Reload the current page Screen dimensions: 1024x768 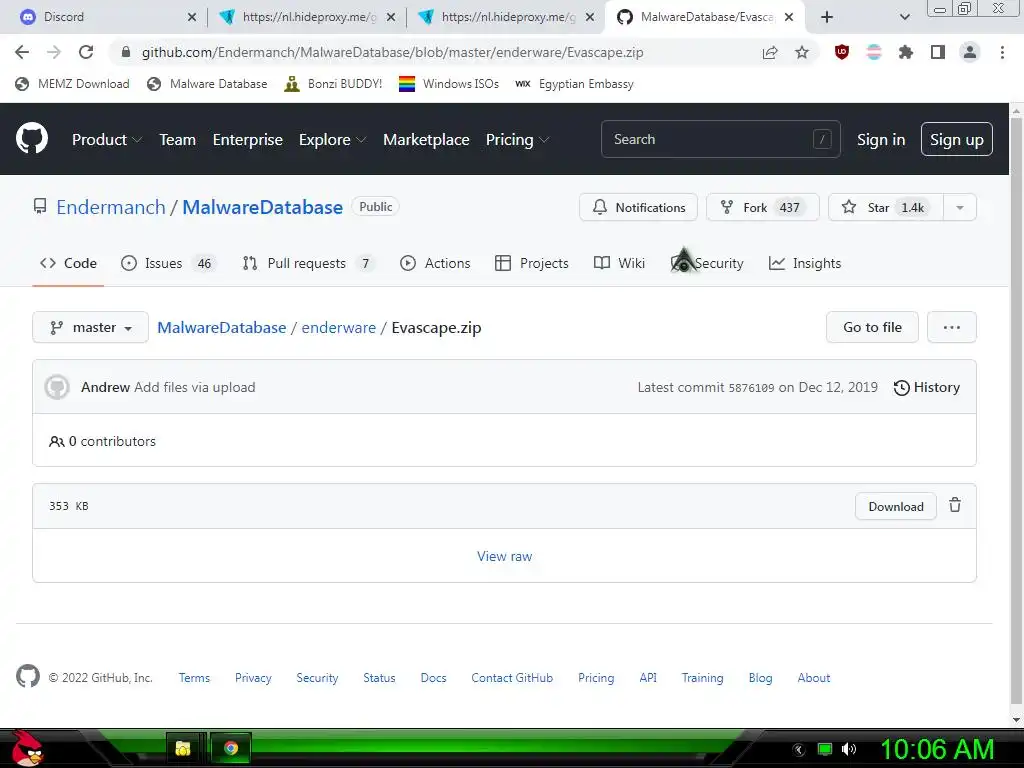click(x=86, y=52)
